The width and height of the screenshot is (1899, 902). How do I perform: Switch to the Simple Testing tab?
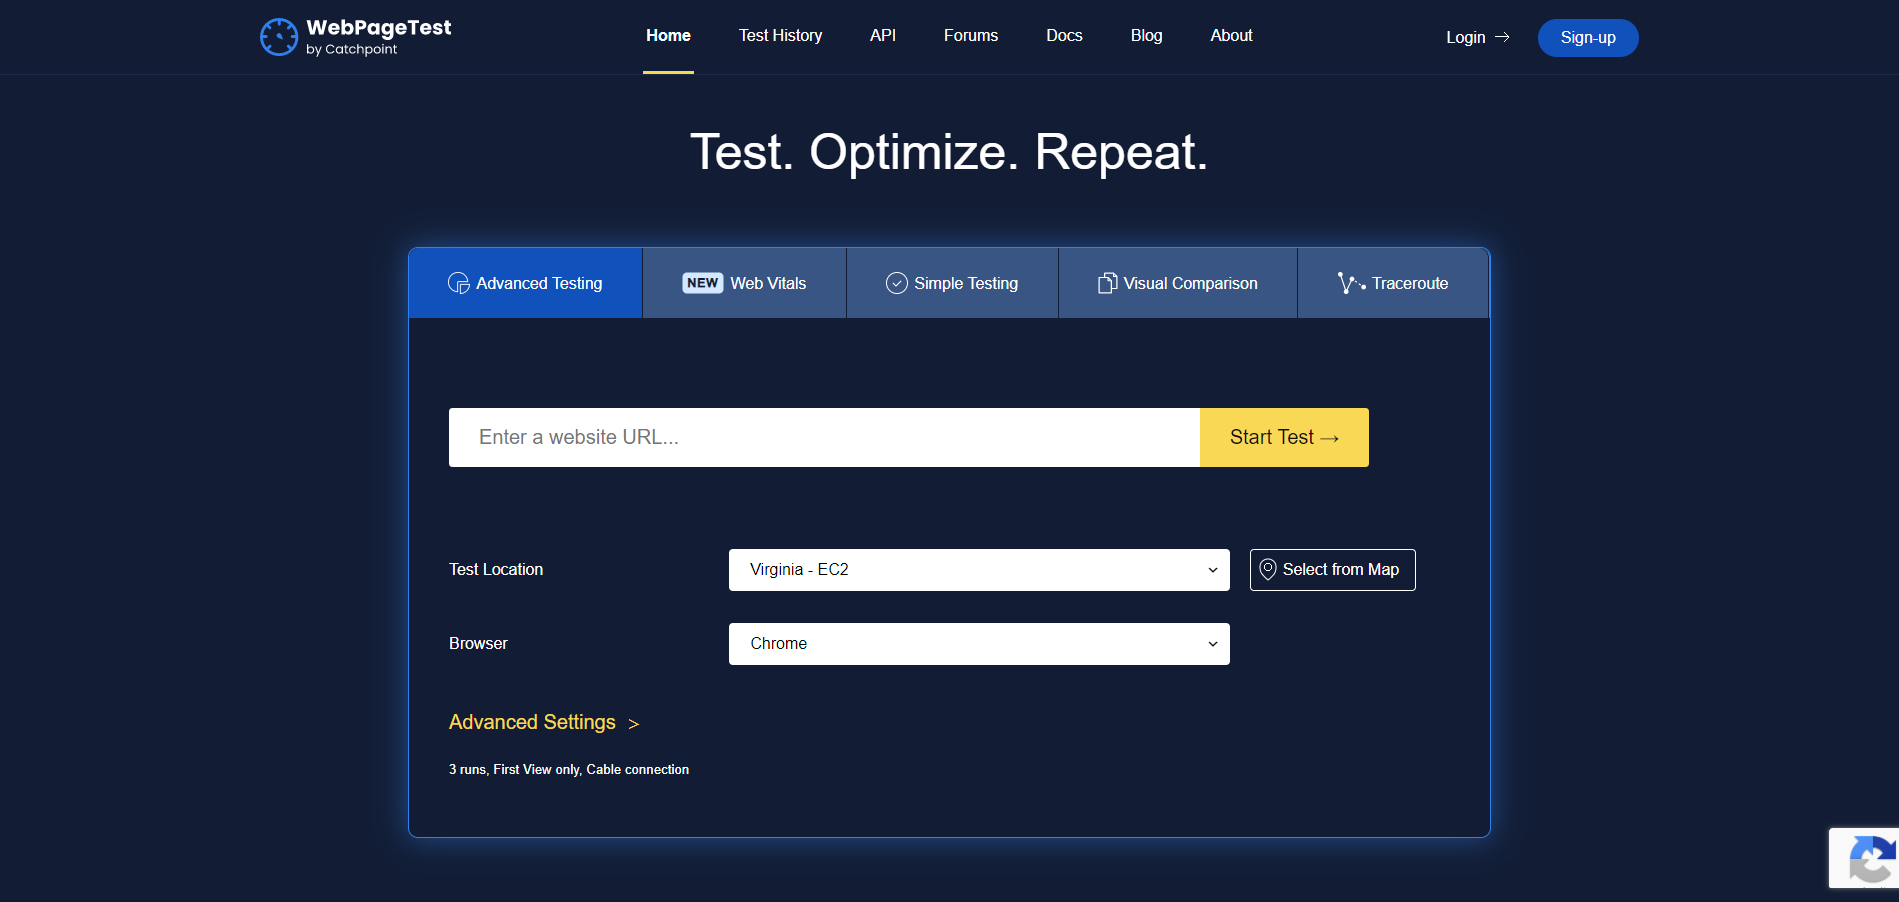pyautogui.click(x=952, y=283)
